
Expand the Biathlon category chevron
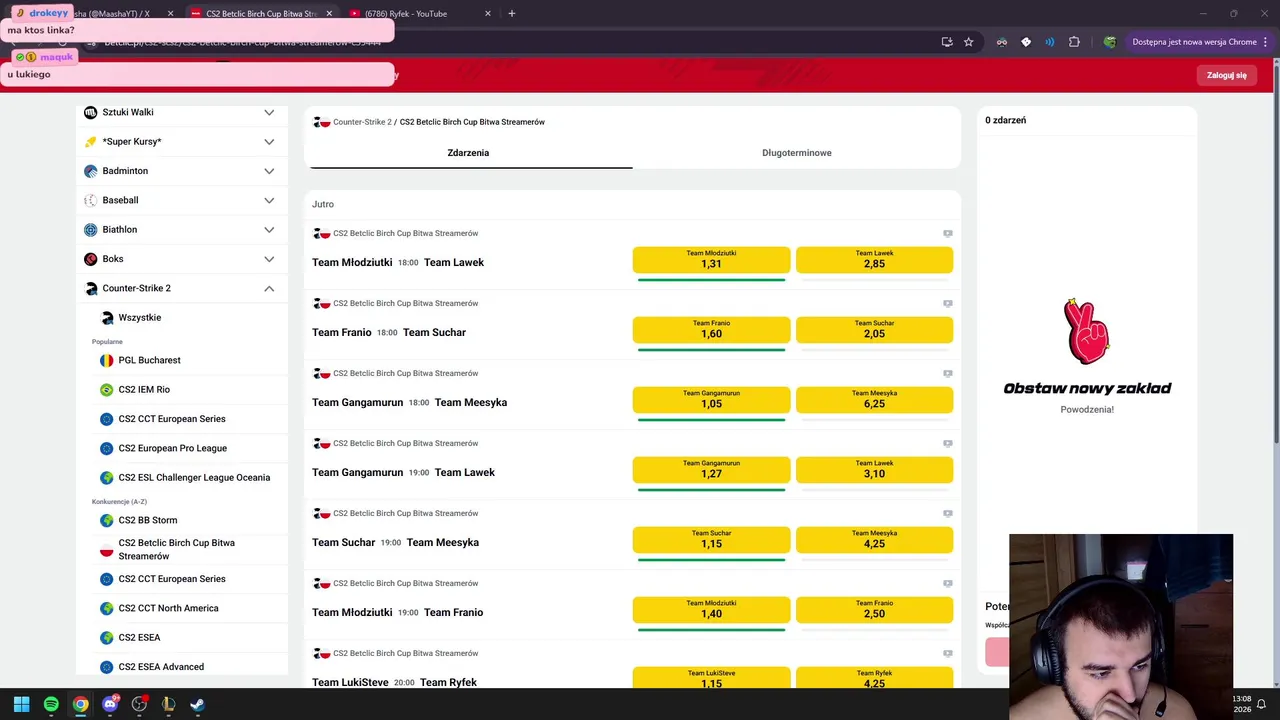(x=269, y=230)
